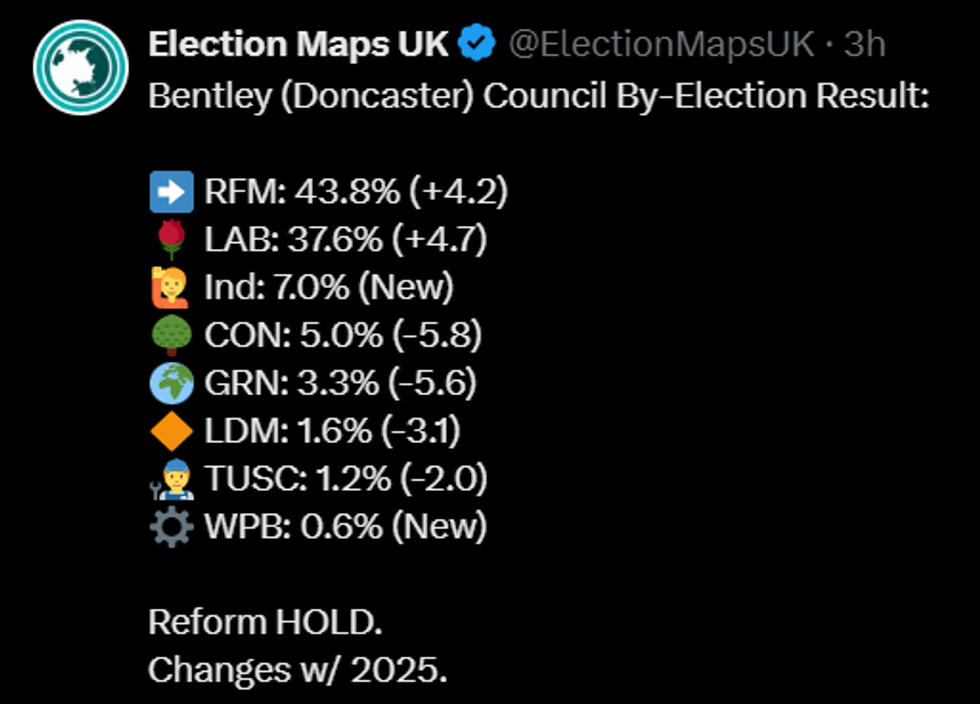Click the blue arrow emoji beside RFM
The width and height of the screenshot is (980, 704).
171,191
